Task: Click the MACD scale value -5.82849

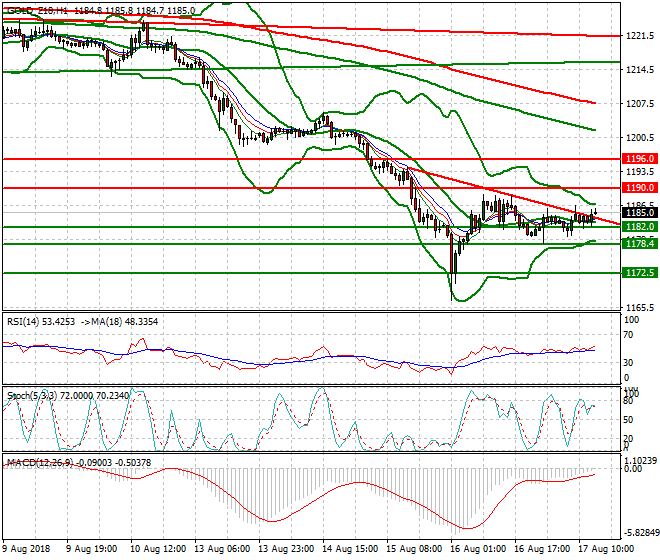Action: [640, 533]
